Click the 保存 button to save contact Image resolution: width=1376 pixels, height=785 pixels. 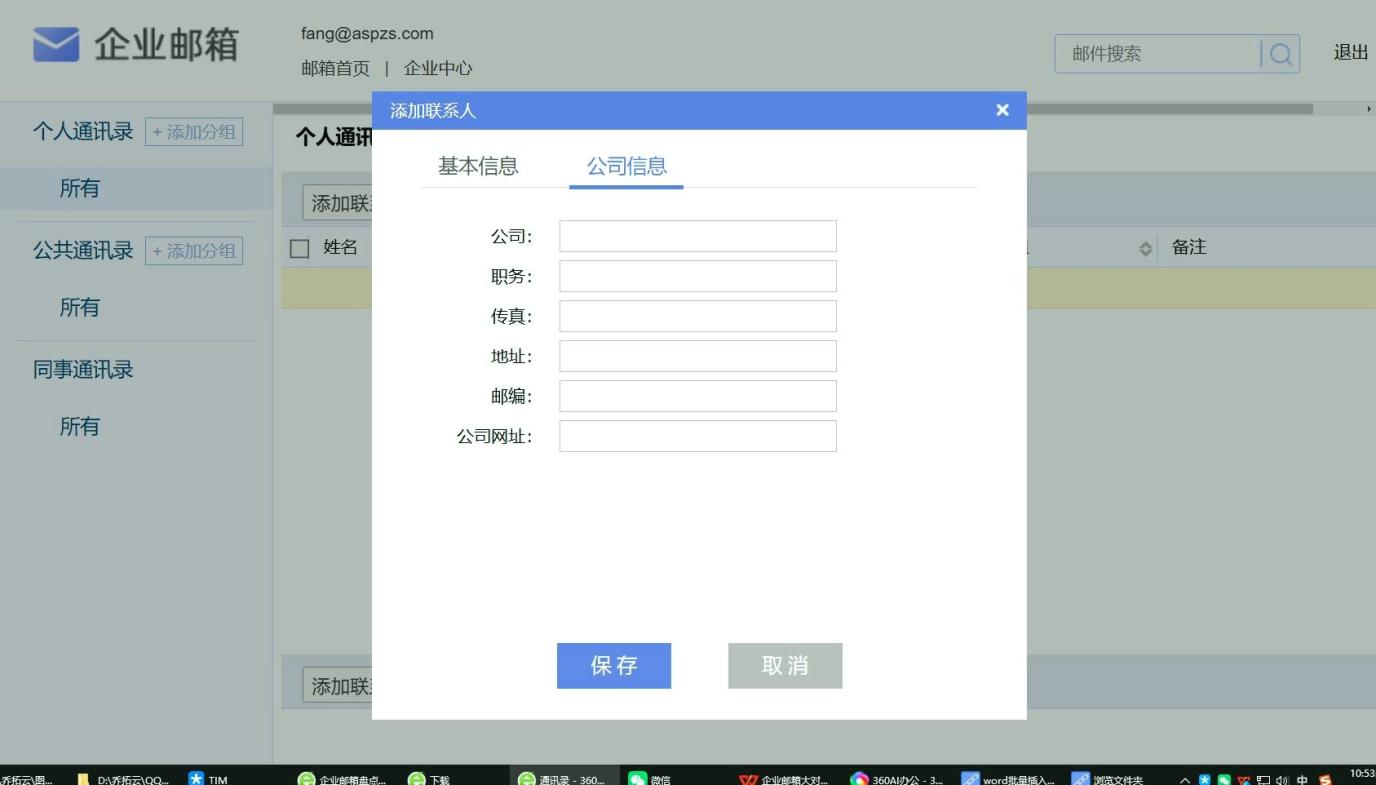click(613, 665)
